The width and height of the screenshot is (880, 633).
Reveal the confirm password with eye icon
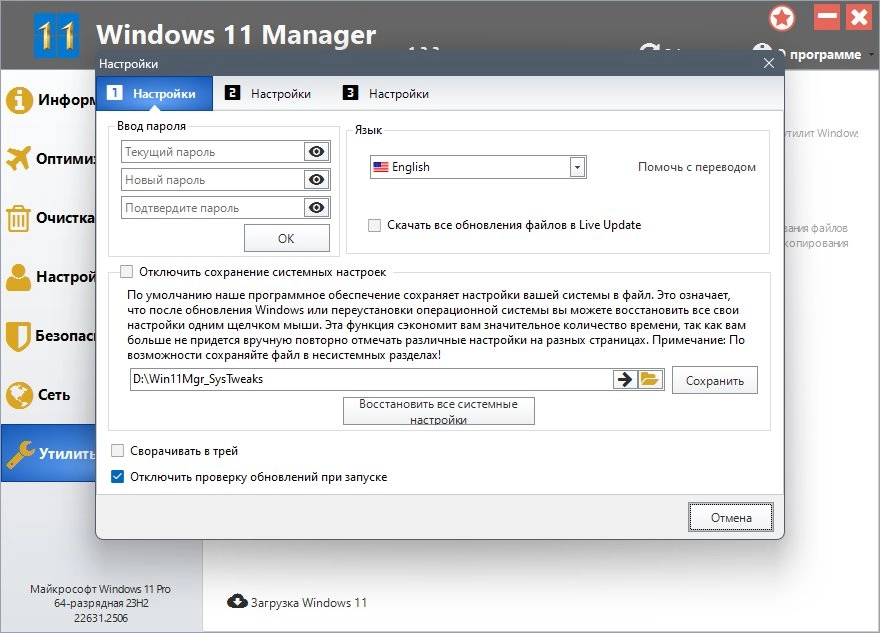click(x=317, y=208)
